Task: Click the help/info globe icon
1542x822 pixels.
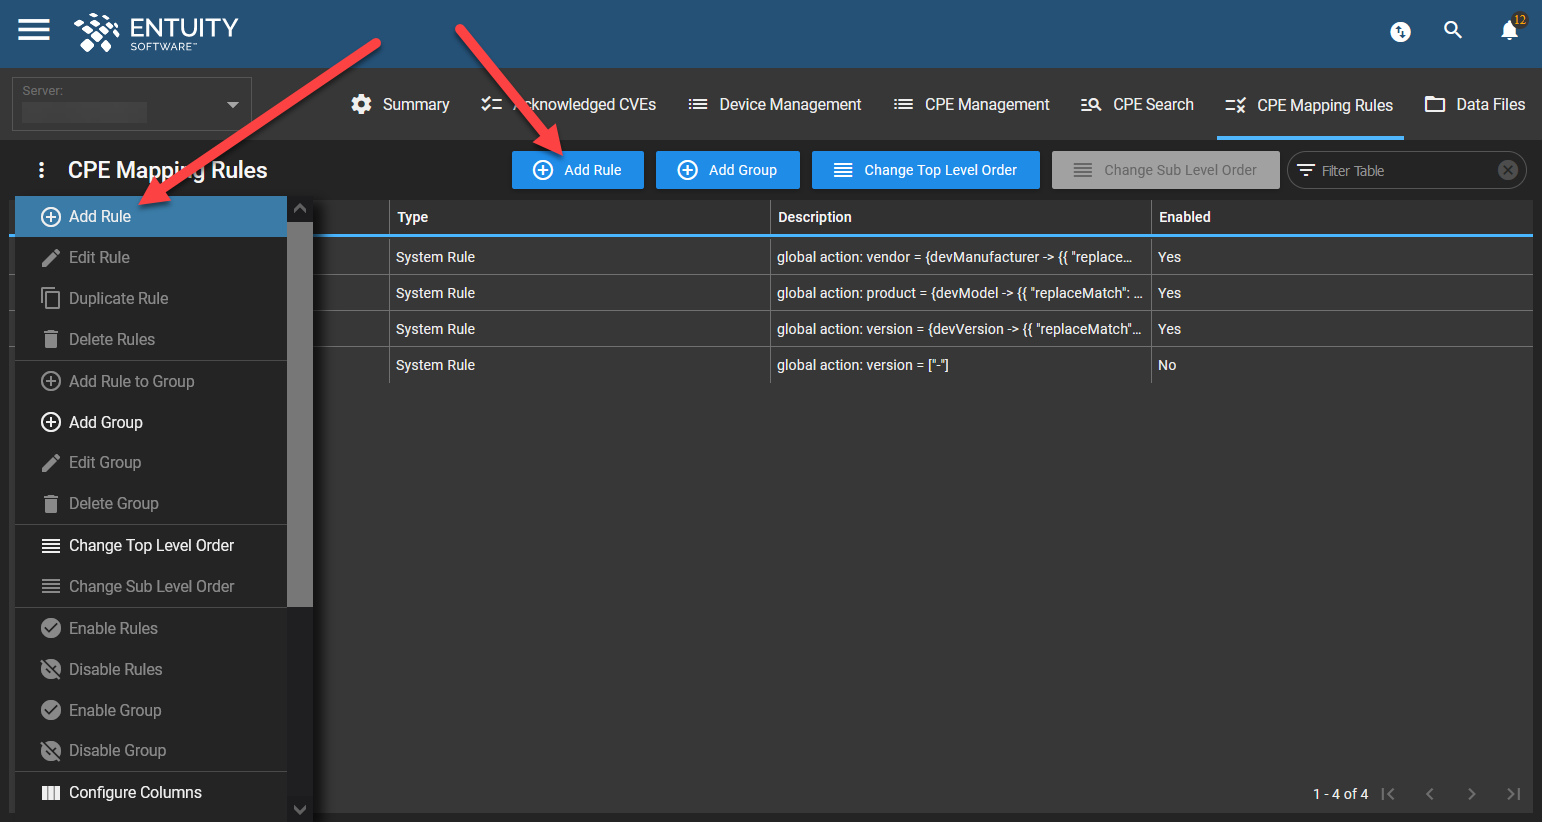Action: tap(1400, 31)
